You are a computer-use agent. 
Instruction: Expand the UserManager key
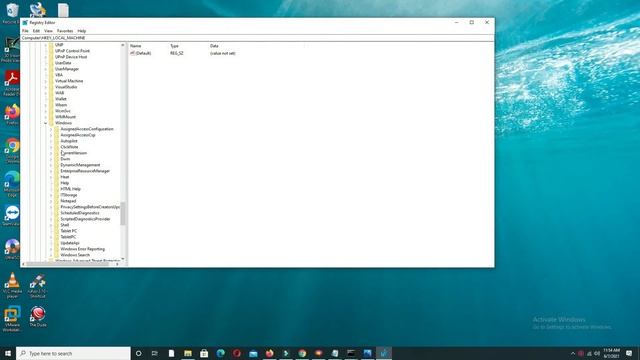point(46,69)
